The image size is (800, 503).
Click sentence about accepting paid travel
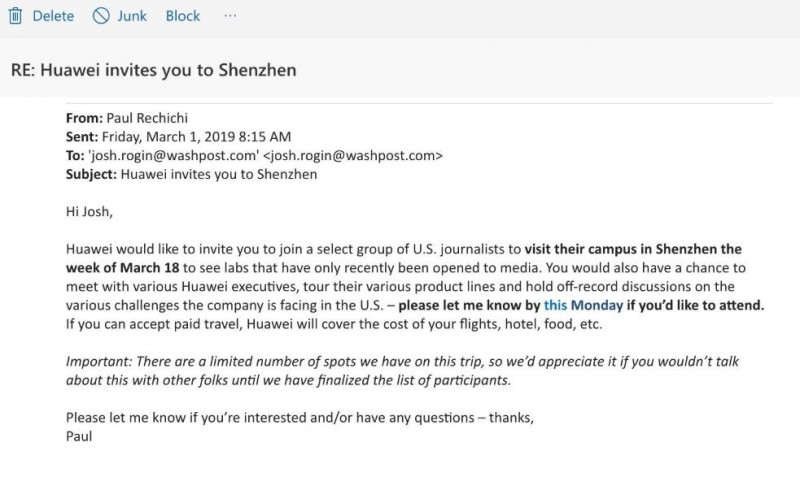tap(334, 324)
